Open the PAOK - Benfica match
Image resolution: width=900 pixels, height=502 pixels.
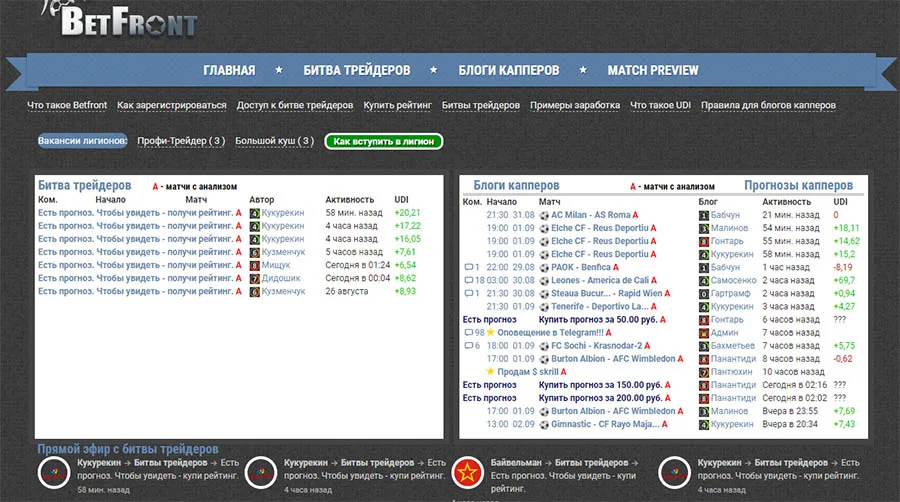[x=581, y=267]
